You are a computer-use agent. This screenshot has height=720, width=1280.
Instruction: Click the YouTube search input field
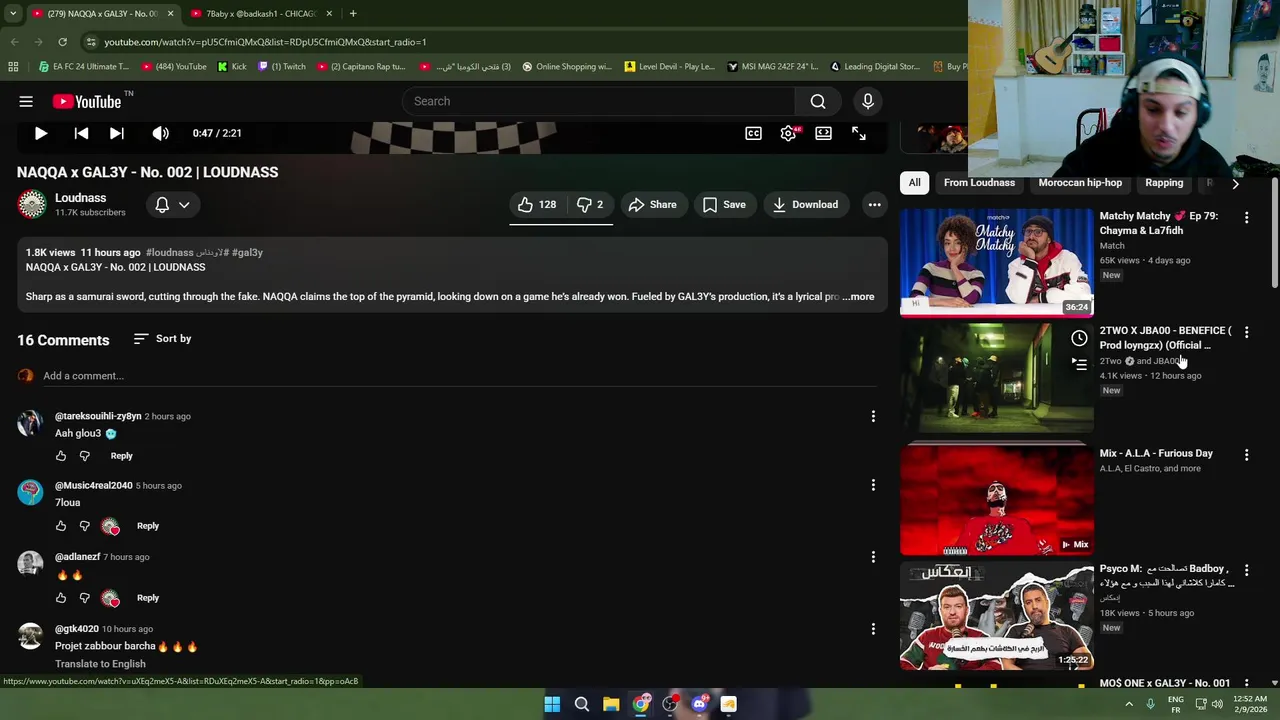tap(598, 101)
